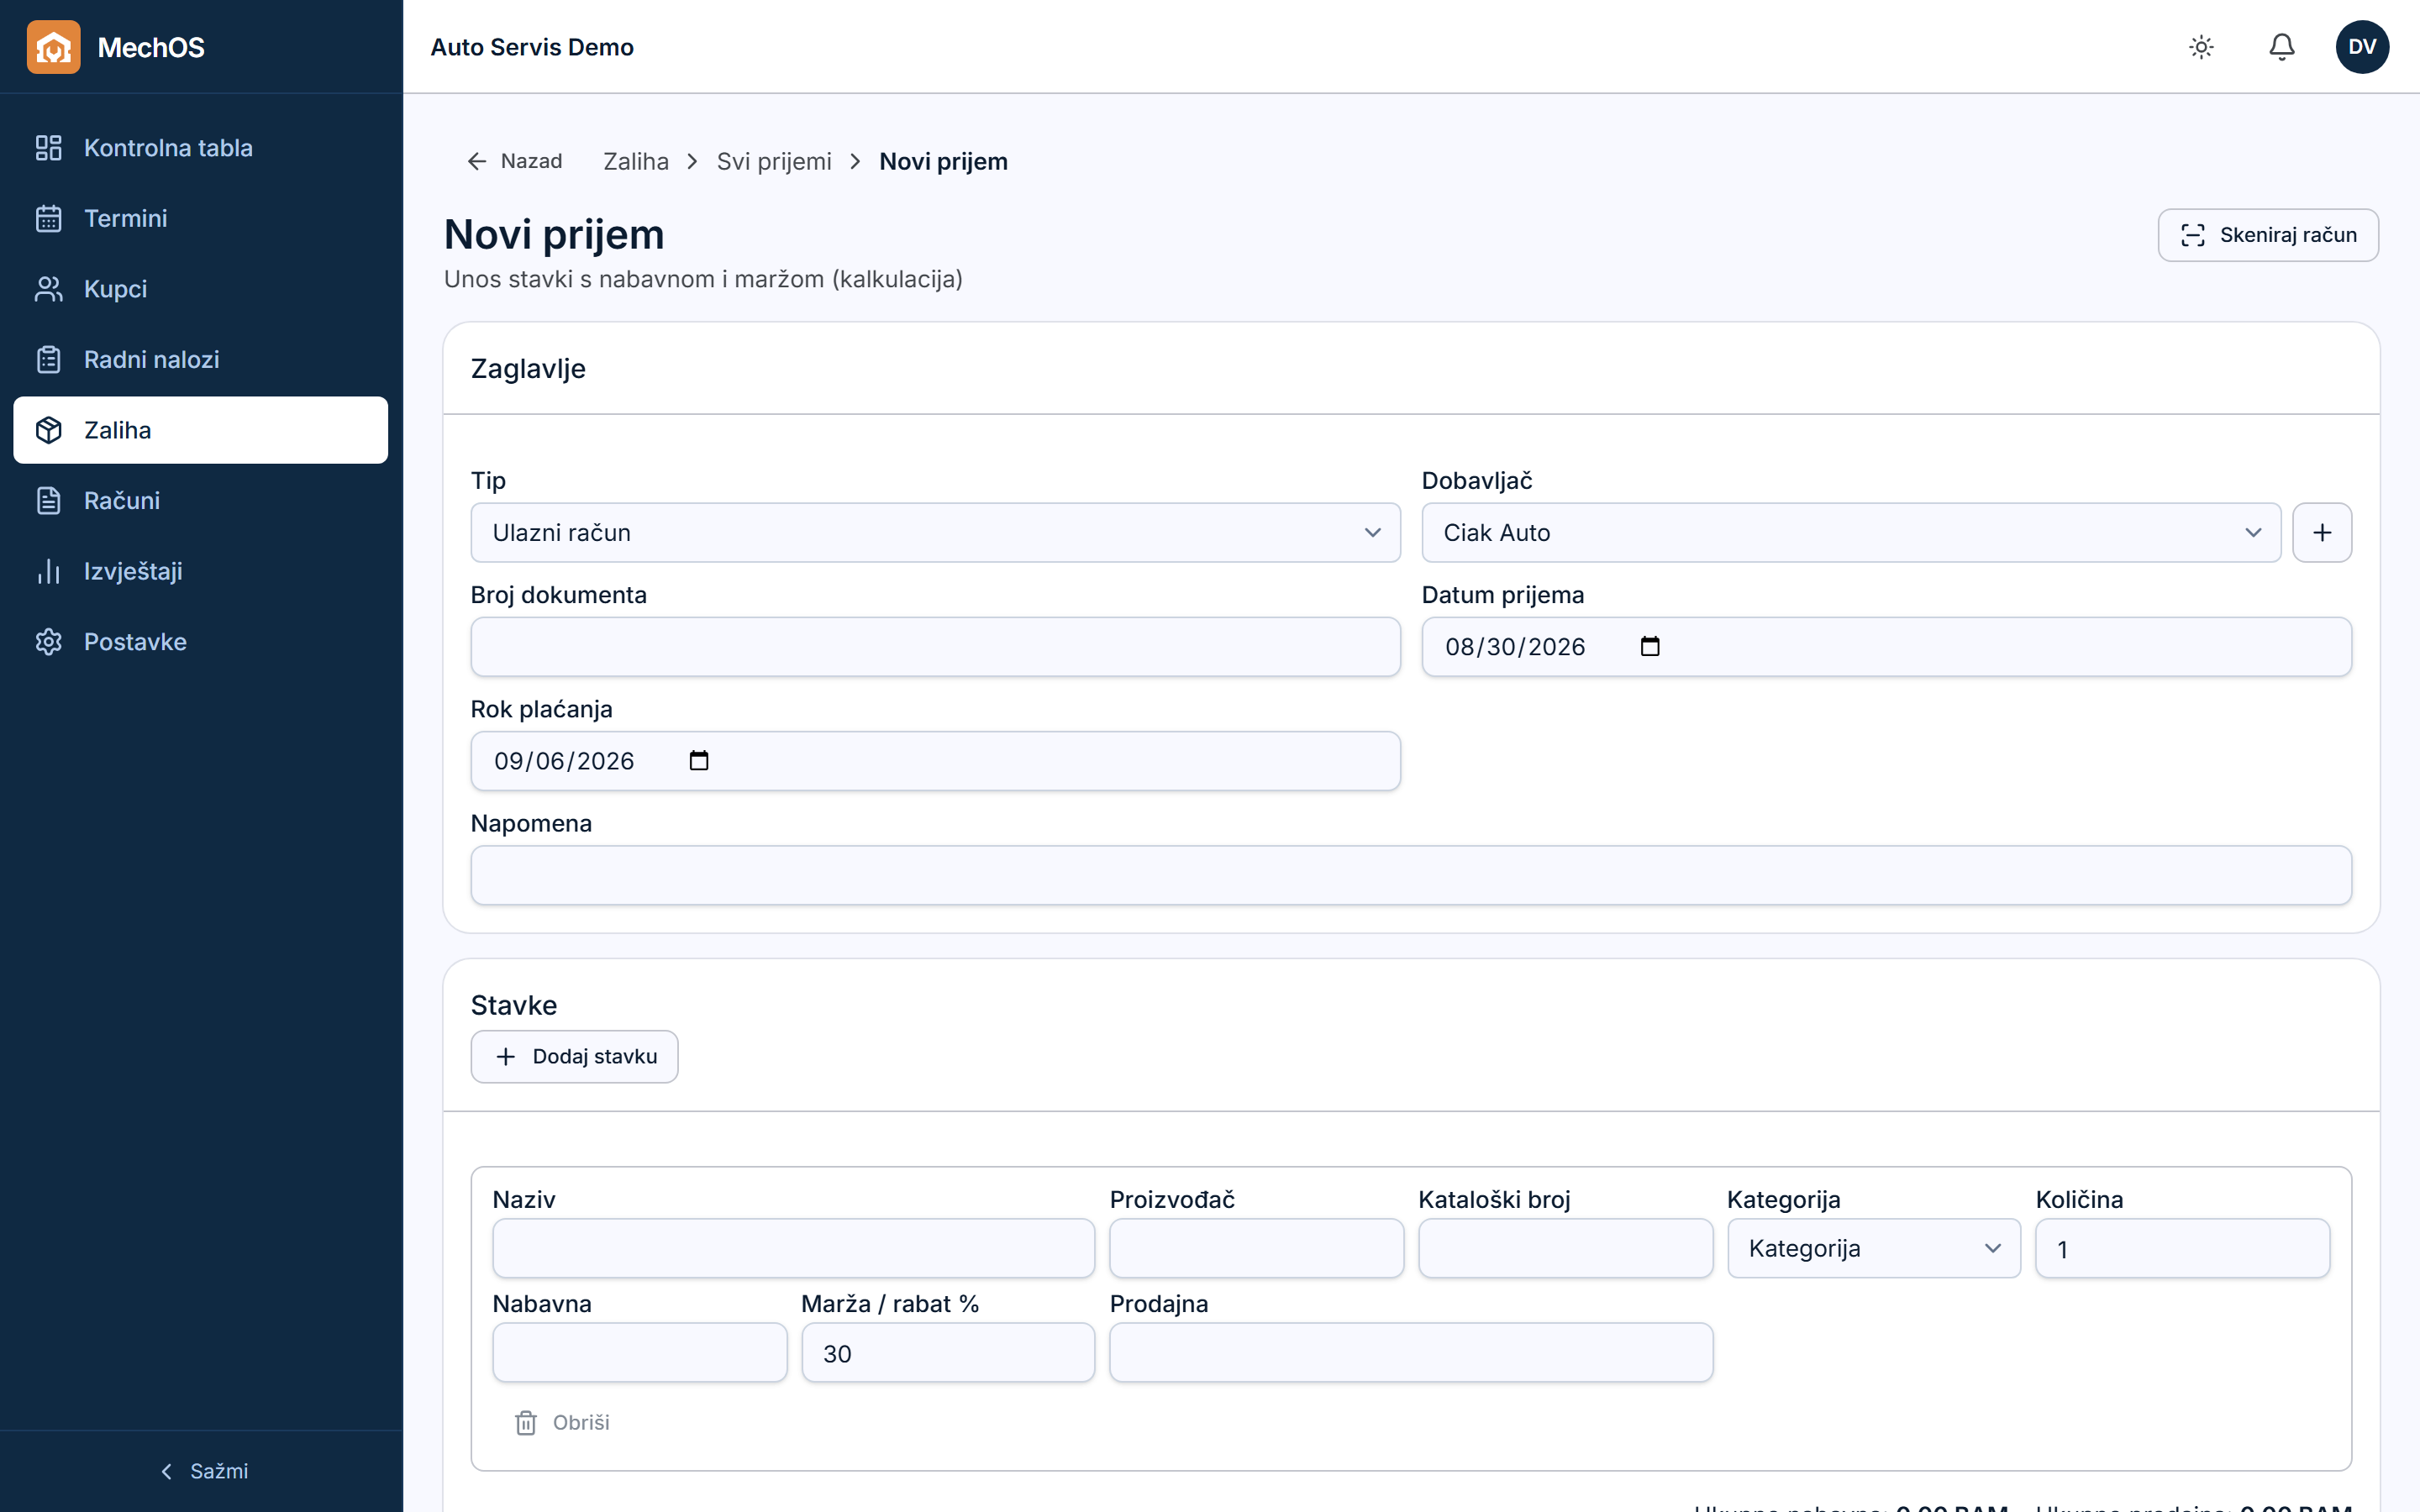This screenshot has height=1512, width=2420.
Task: Click the Nazad back link
Action: [x=515, y=161]
